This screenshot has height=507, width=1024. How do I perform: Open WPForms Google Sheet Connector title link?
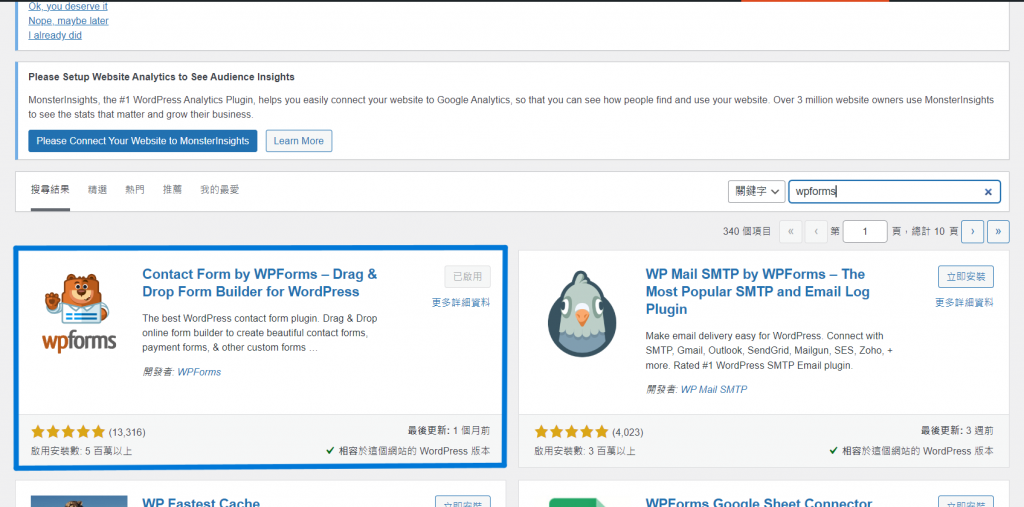point(759,502)
